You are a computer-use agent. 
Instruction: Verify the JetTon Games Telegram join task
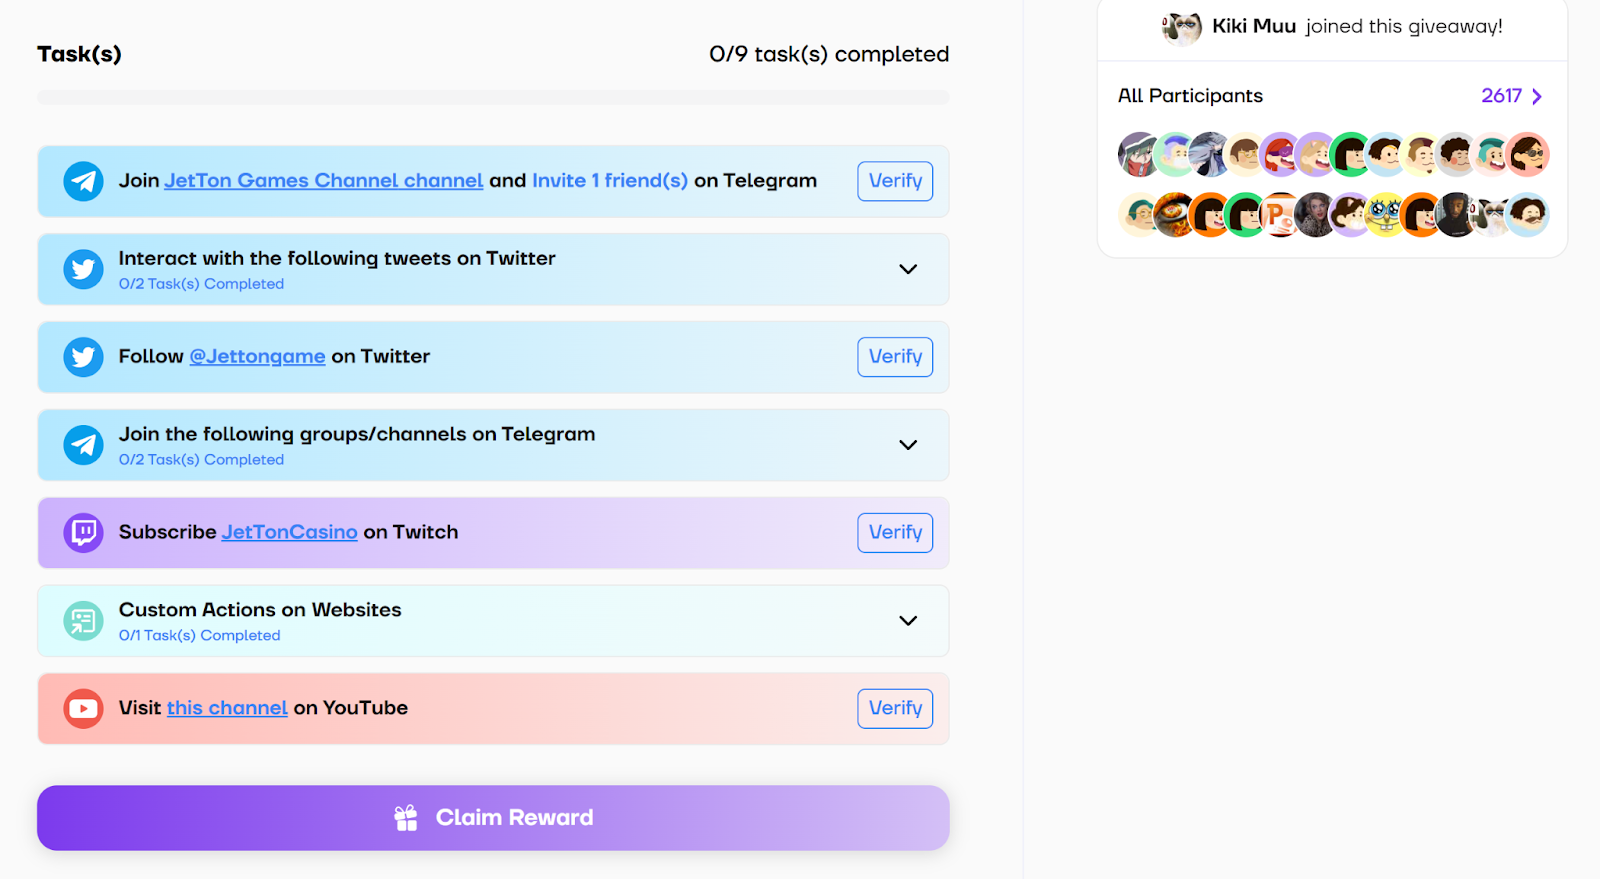[x=895, y=181]
